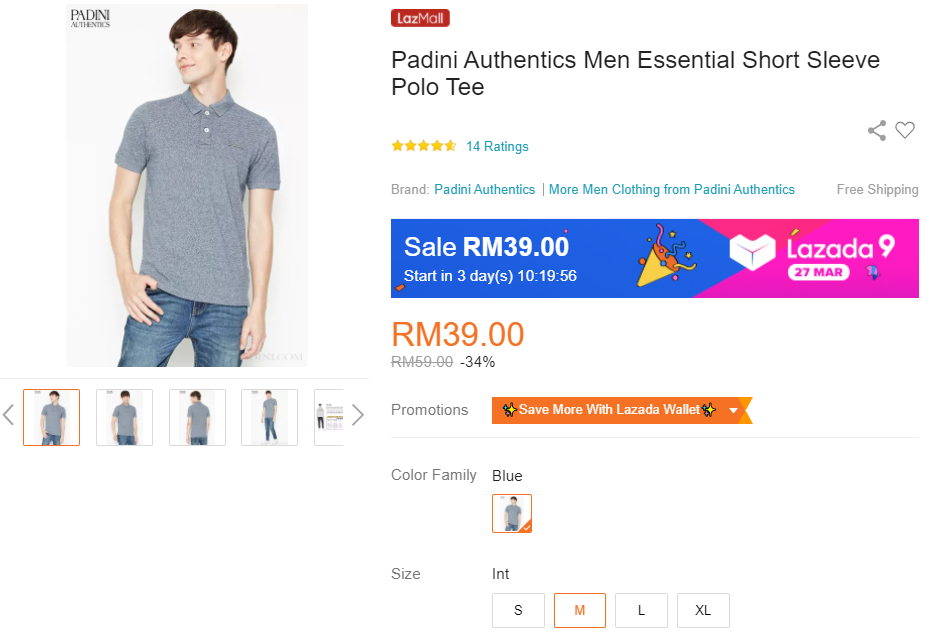The image size is (931, 639).
Task: View the second product thumbnail
Action: (x=124, y=417)
